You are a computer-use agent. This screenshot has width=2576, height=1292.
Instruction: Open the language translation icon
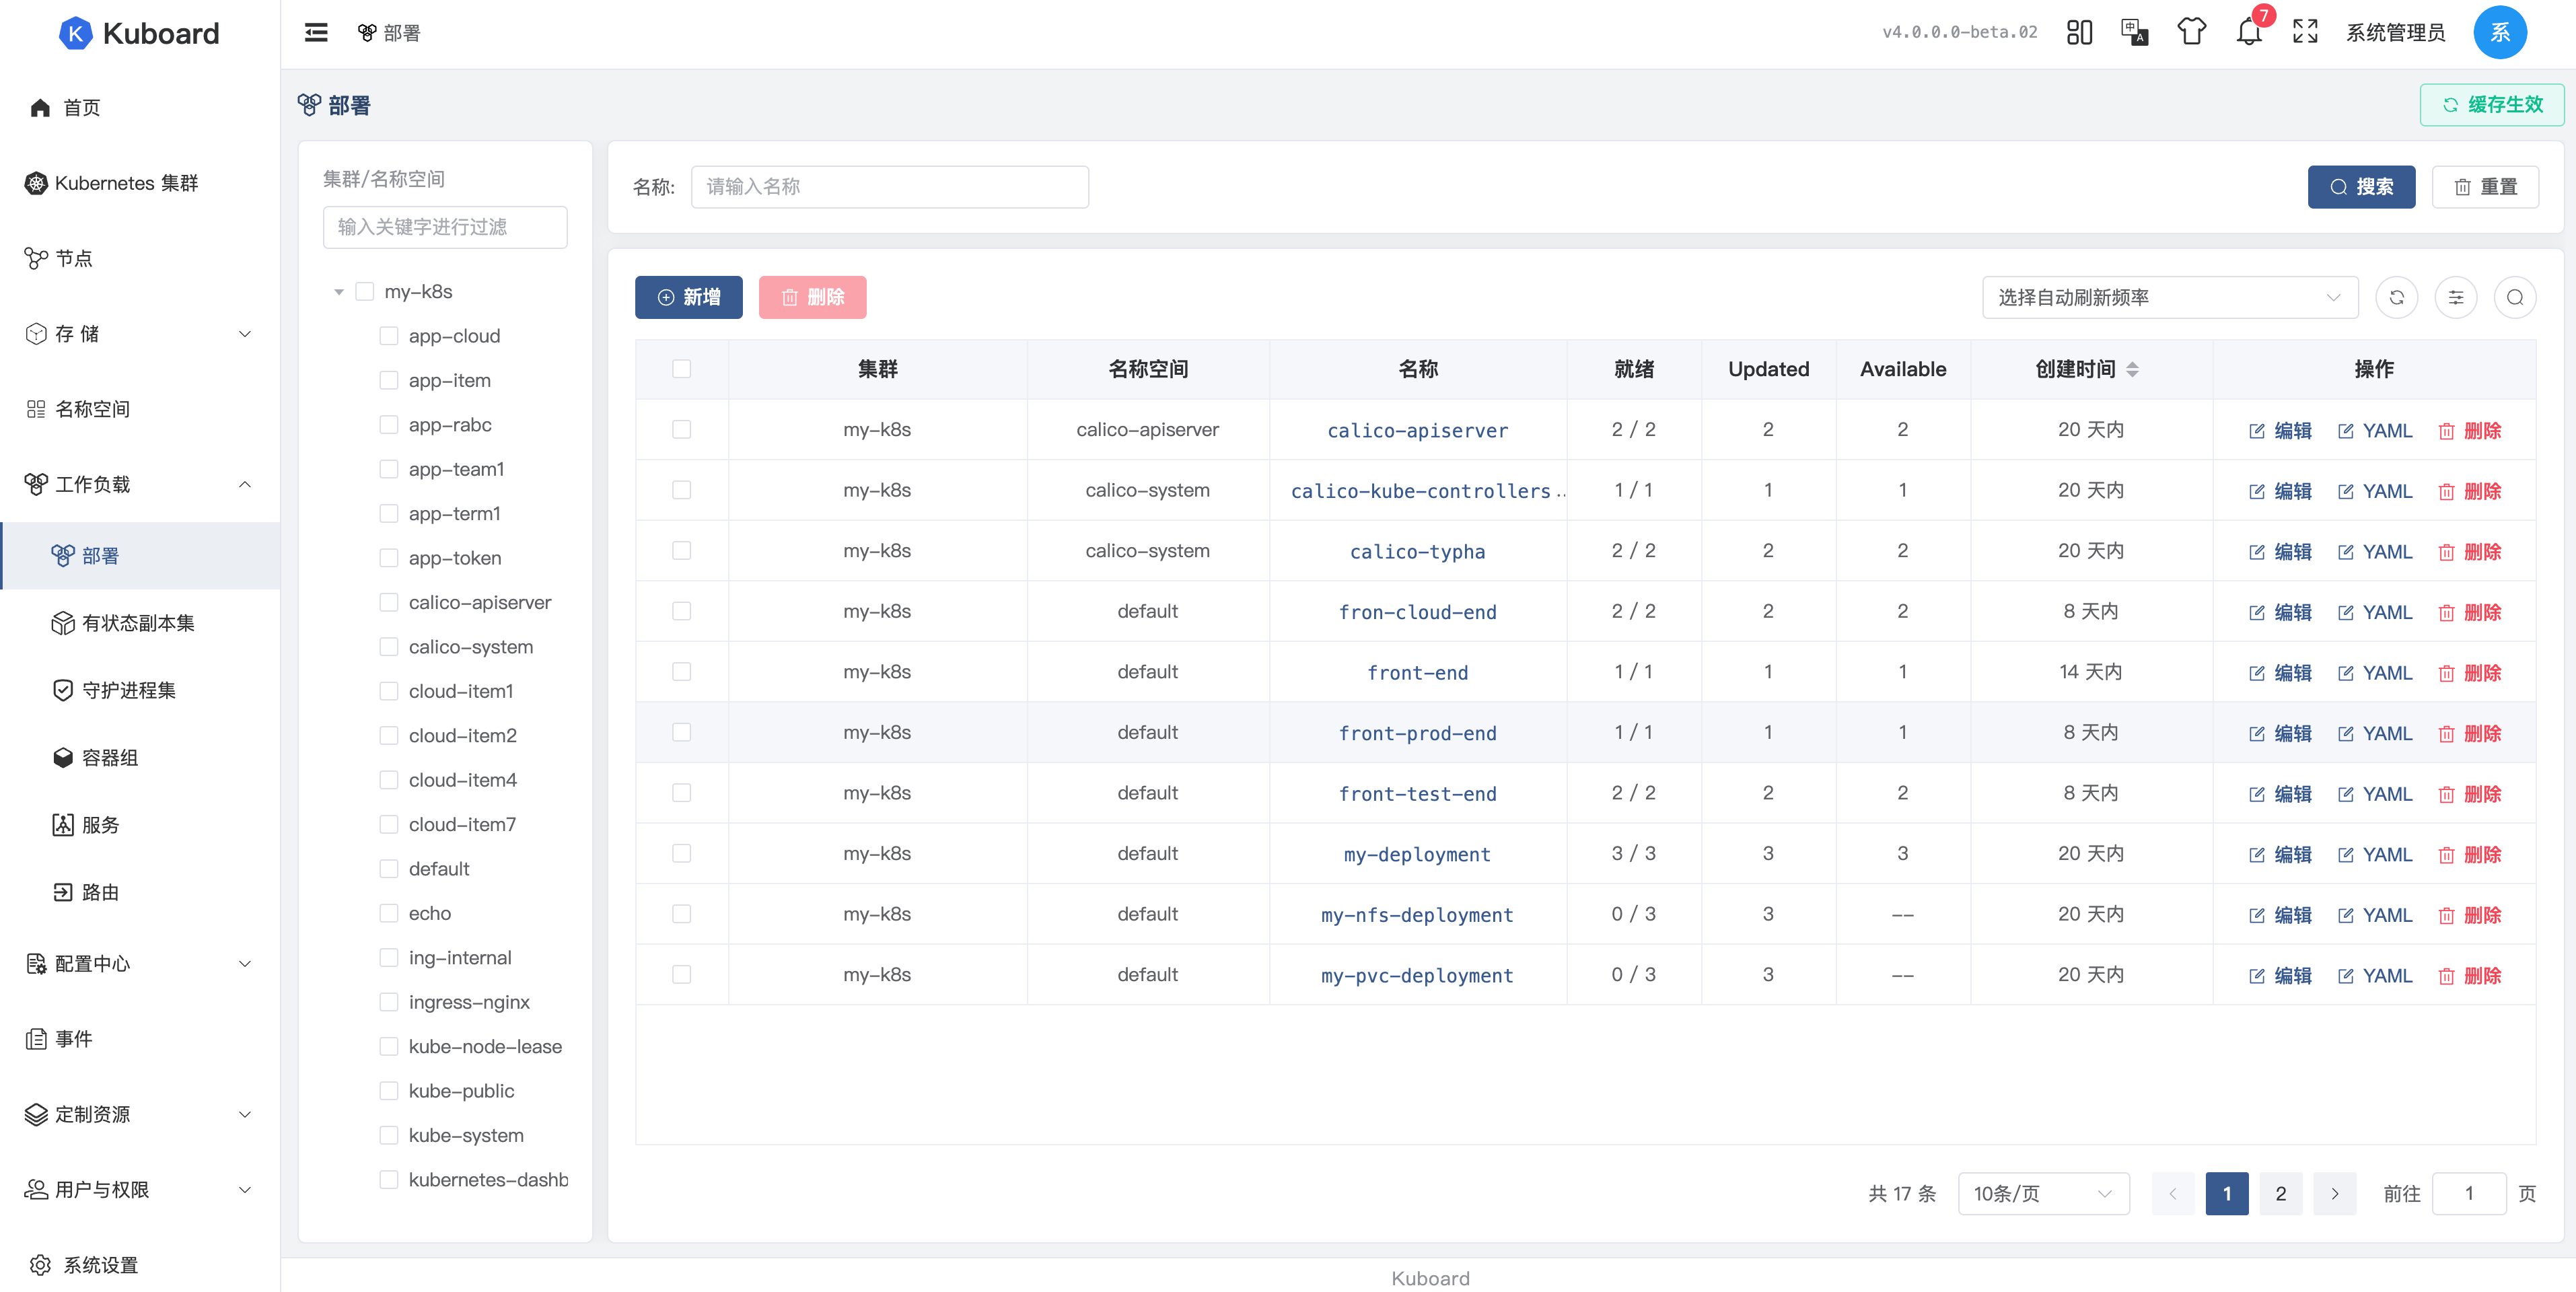click(2135, 33)
